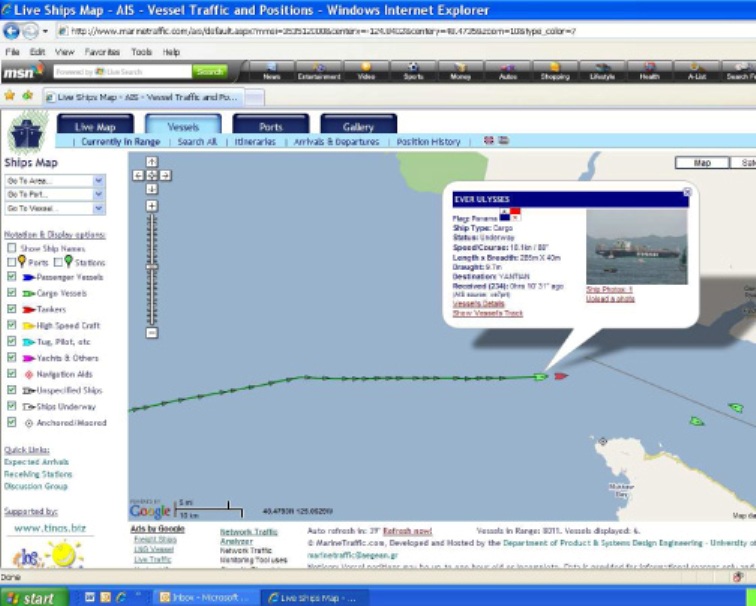
Task: Click MSN green Search button
Action: tap(210, 71)
